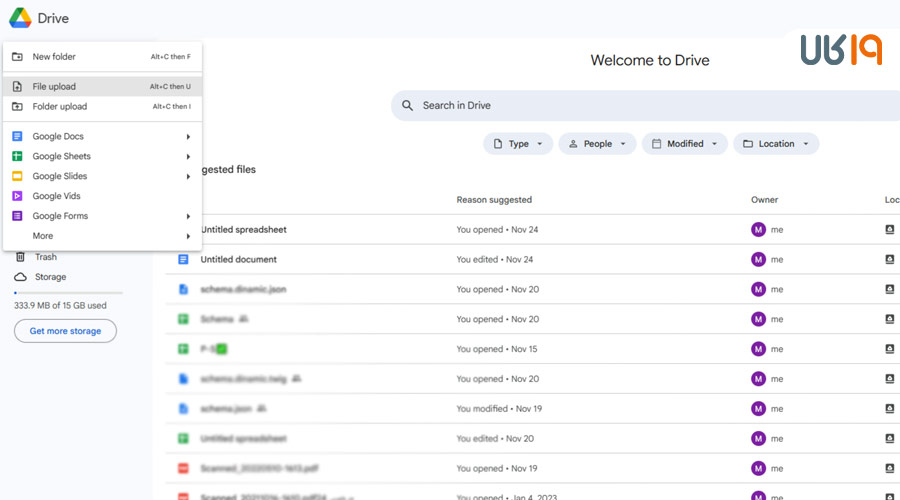Open the Type filter dropdown
Viewport: 900px width, 500px height.
point(518,144)
